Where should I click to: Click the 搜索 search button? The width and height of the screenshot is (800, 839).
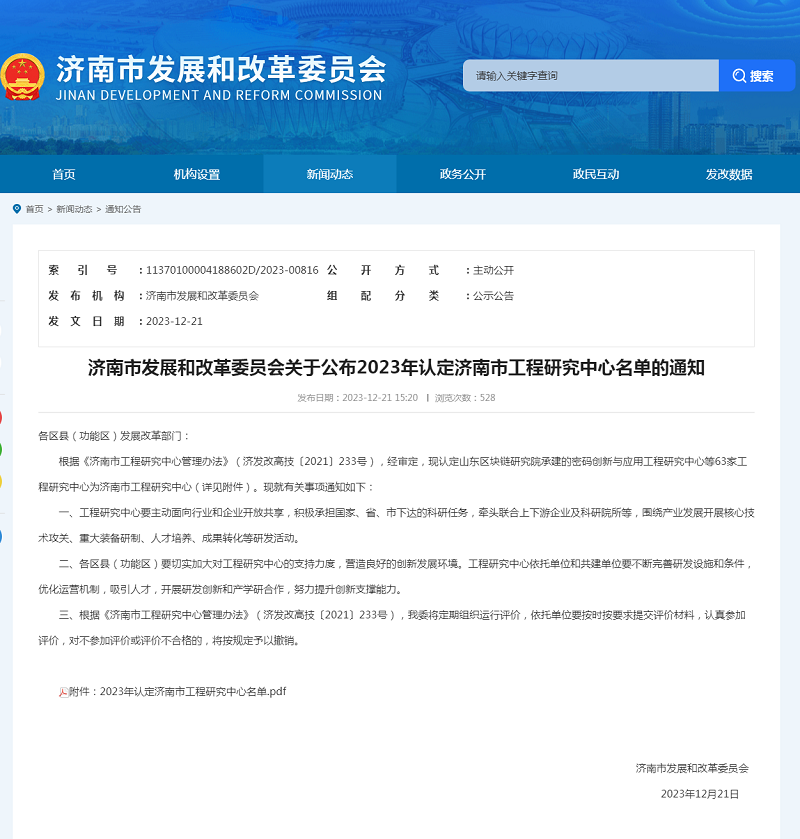tap(757, 75)
